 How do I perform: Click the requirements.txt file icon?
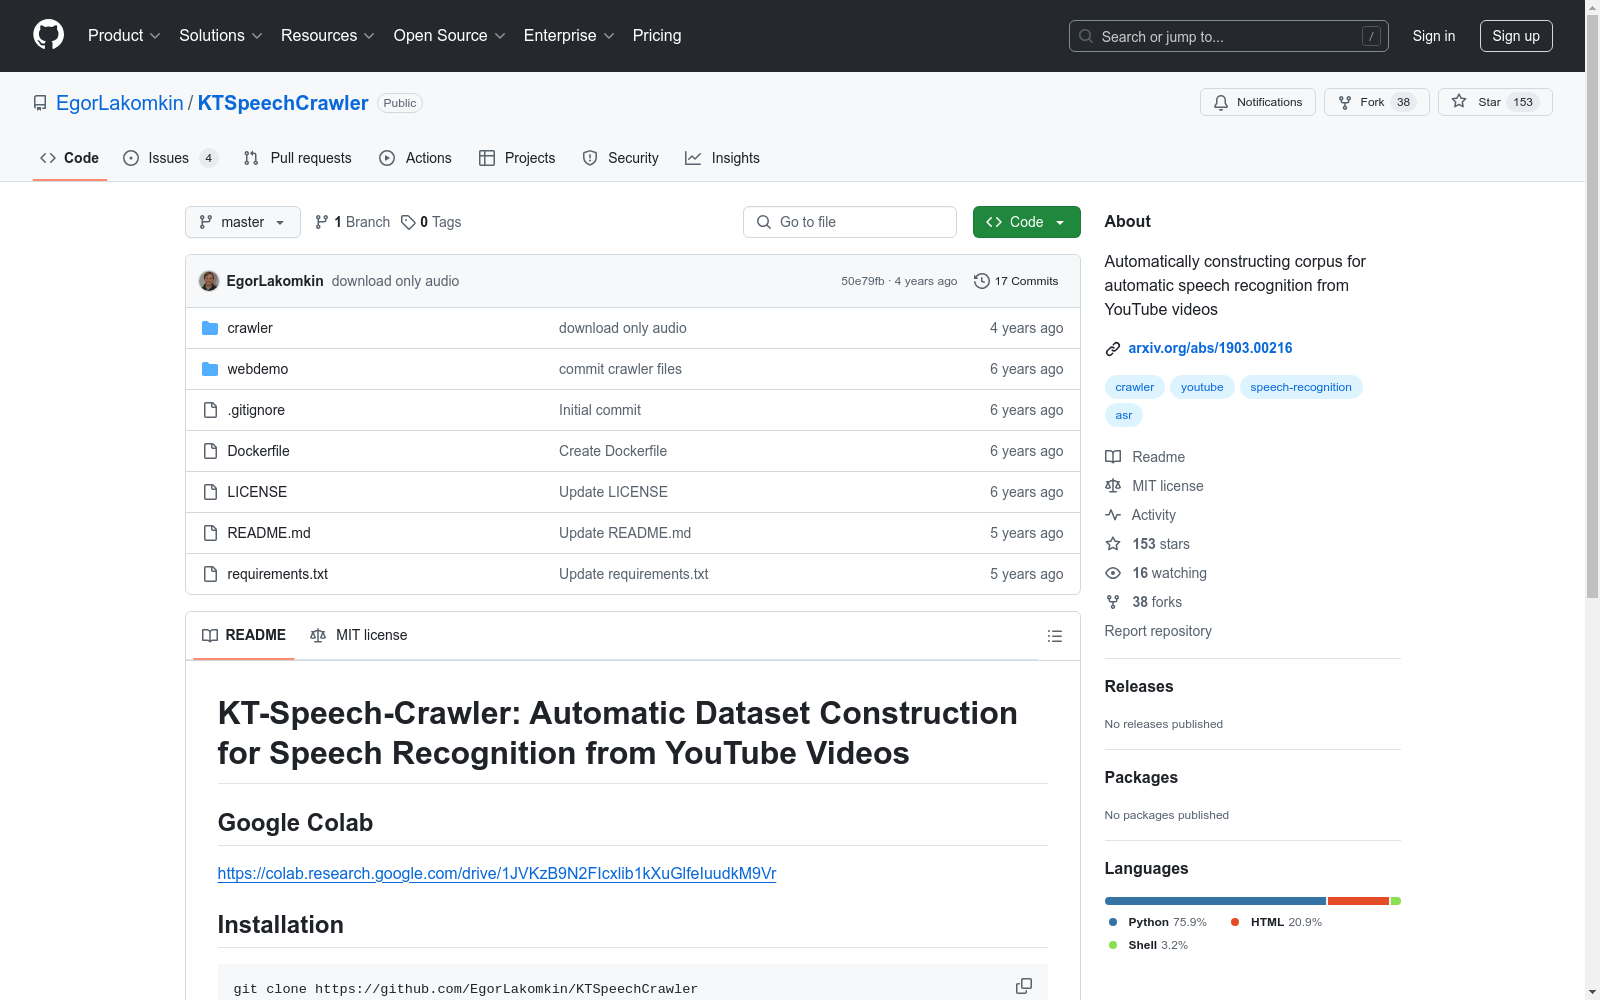pos(210,574)
